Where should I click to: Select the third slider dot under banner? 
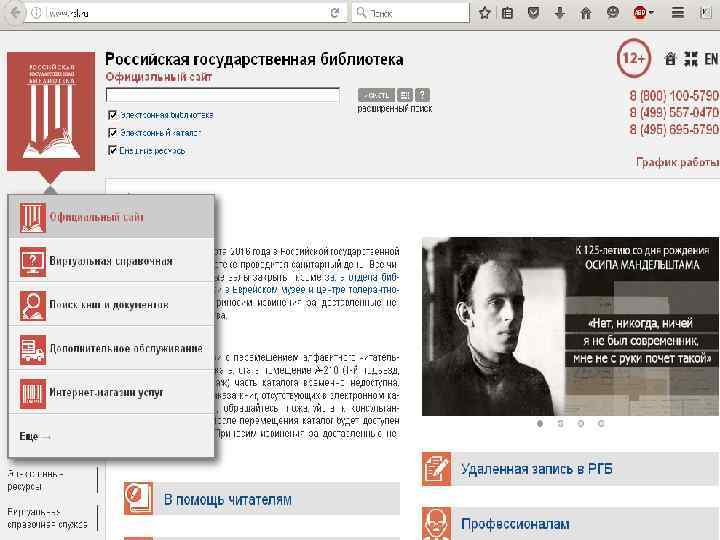tap(580, 423)
